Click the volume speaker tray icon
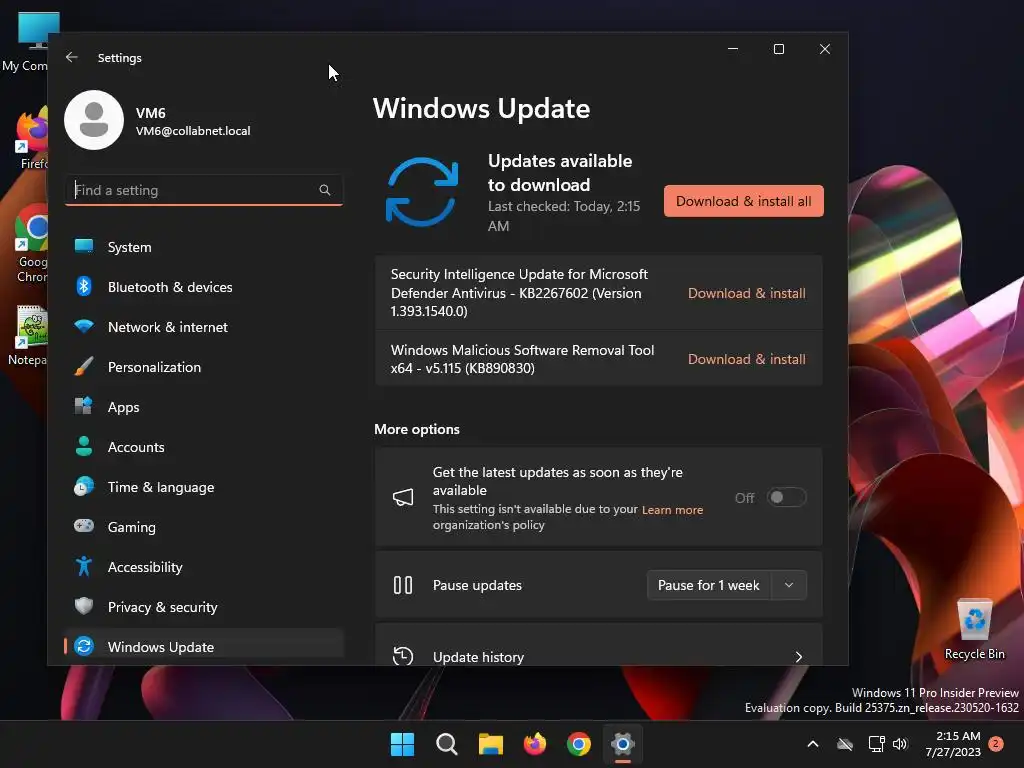 (900, 744)
